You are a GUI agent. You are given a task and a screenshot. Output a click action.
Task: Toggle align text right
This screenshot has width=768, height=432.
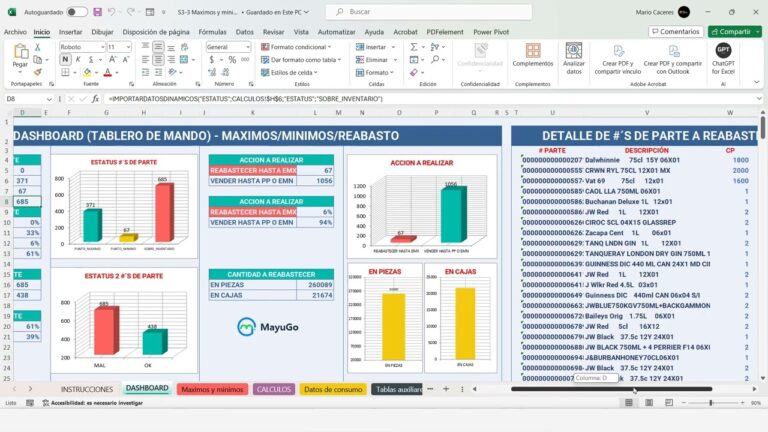pos(171,60)
